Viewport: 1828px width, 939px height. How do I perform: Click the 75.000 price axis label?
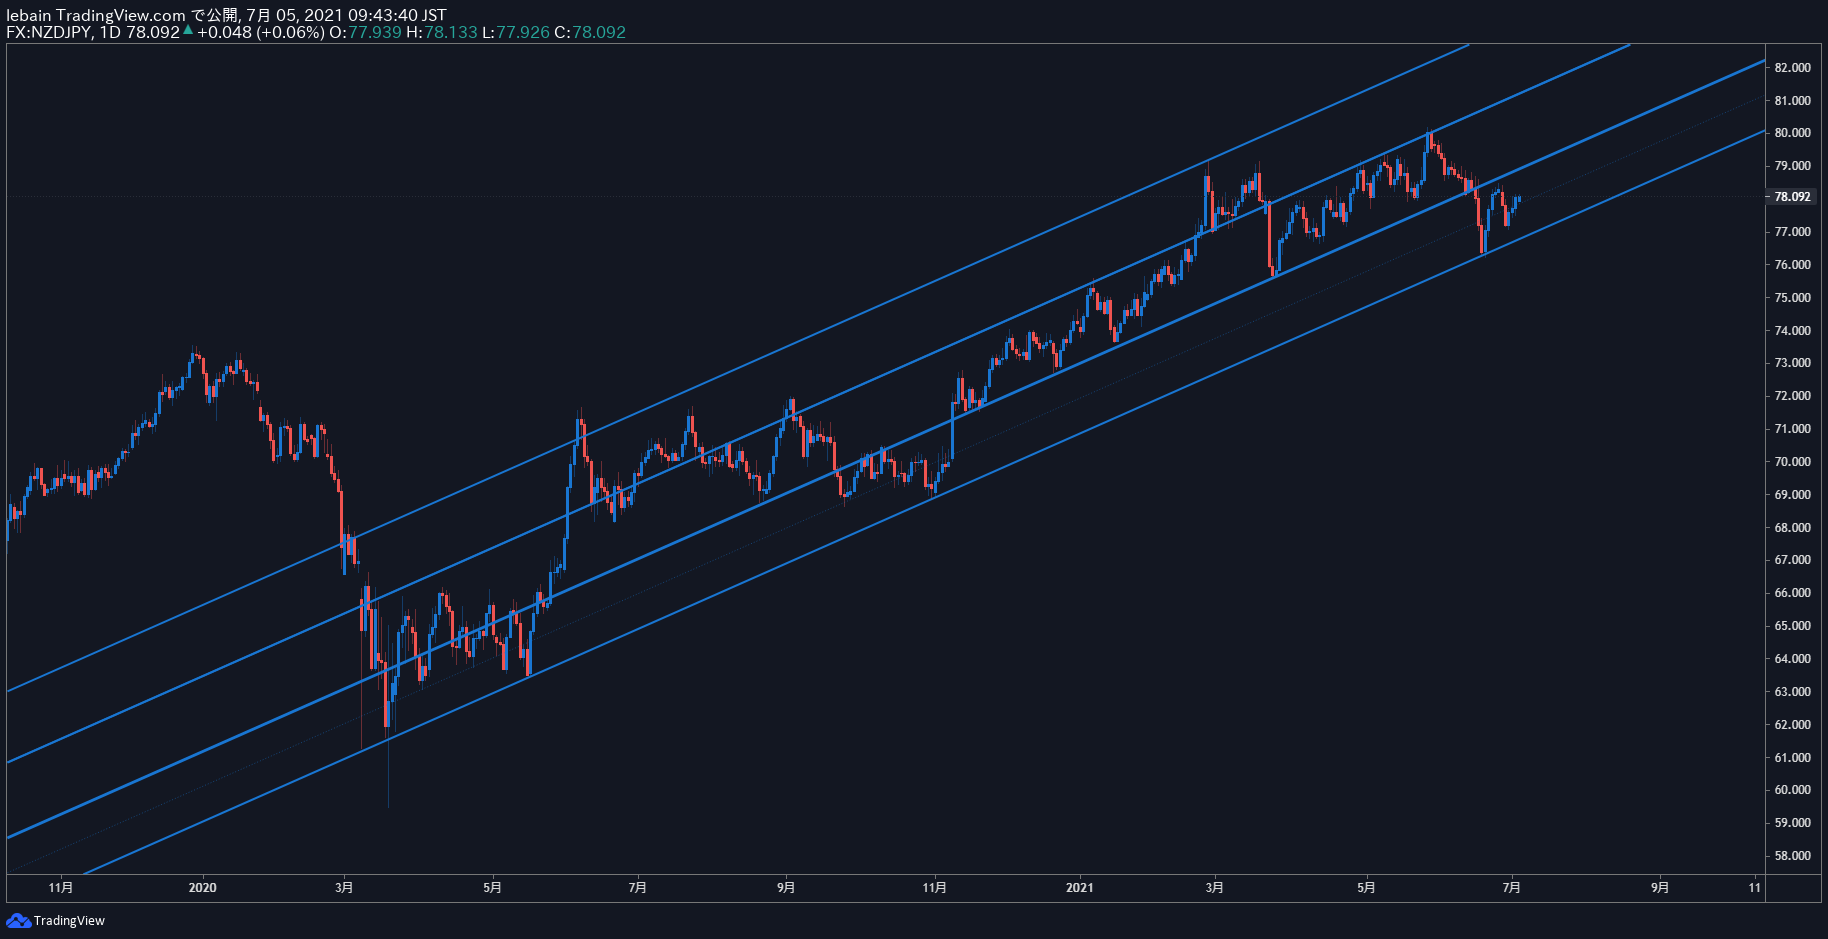coord(1792,298)
